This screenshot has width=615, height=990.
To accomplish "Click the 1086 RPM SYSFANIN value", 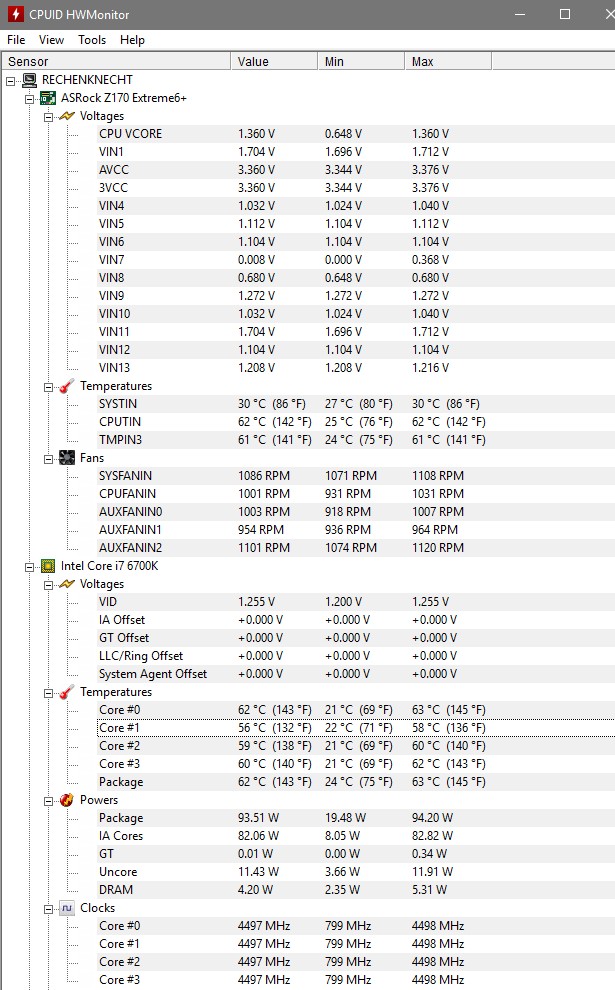I will pyautogui.click(x=264, y=475).
